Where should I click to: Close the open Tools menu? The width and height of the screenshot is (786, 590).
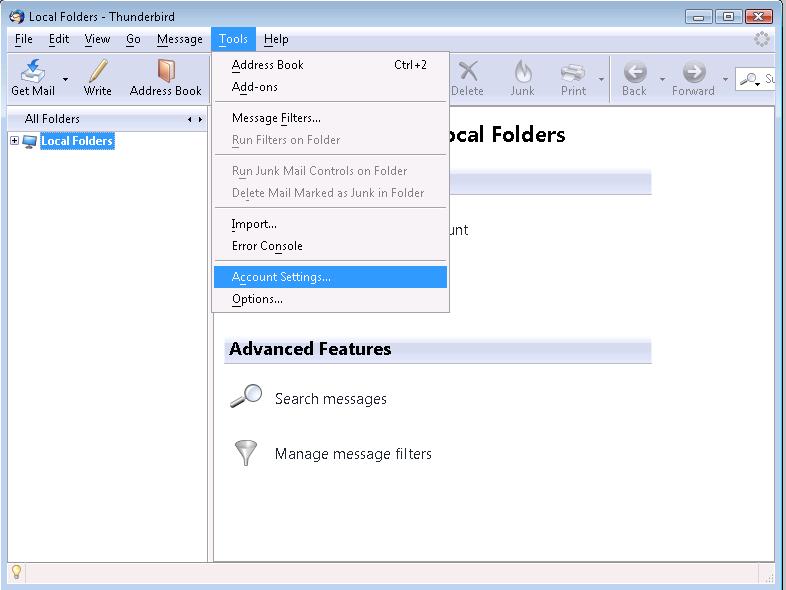click(x=233, y=39)
